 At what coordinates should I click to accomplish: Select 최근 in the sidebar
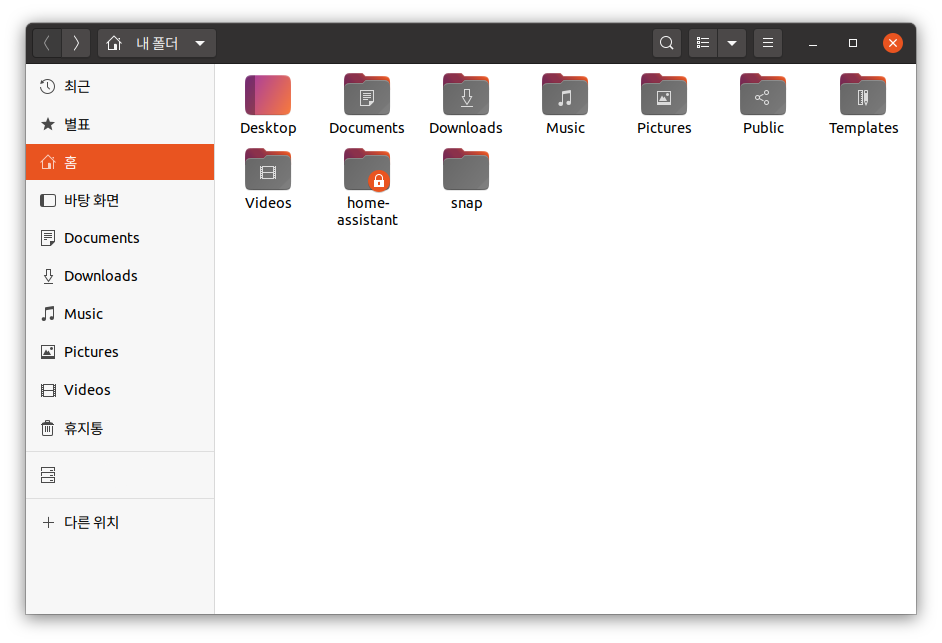click(120, 87)
